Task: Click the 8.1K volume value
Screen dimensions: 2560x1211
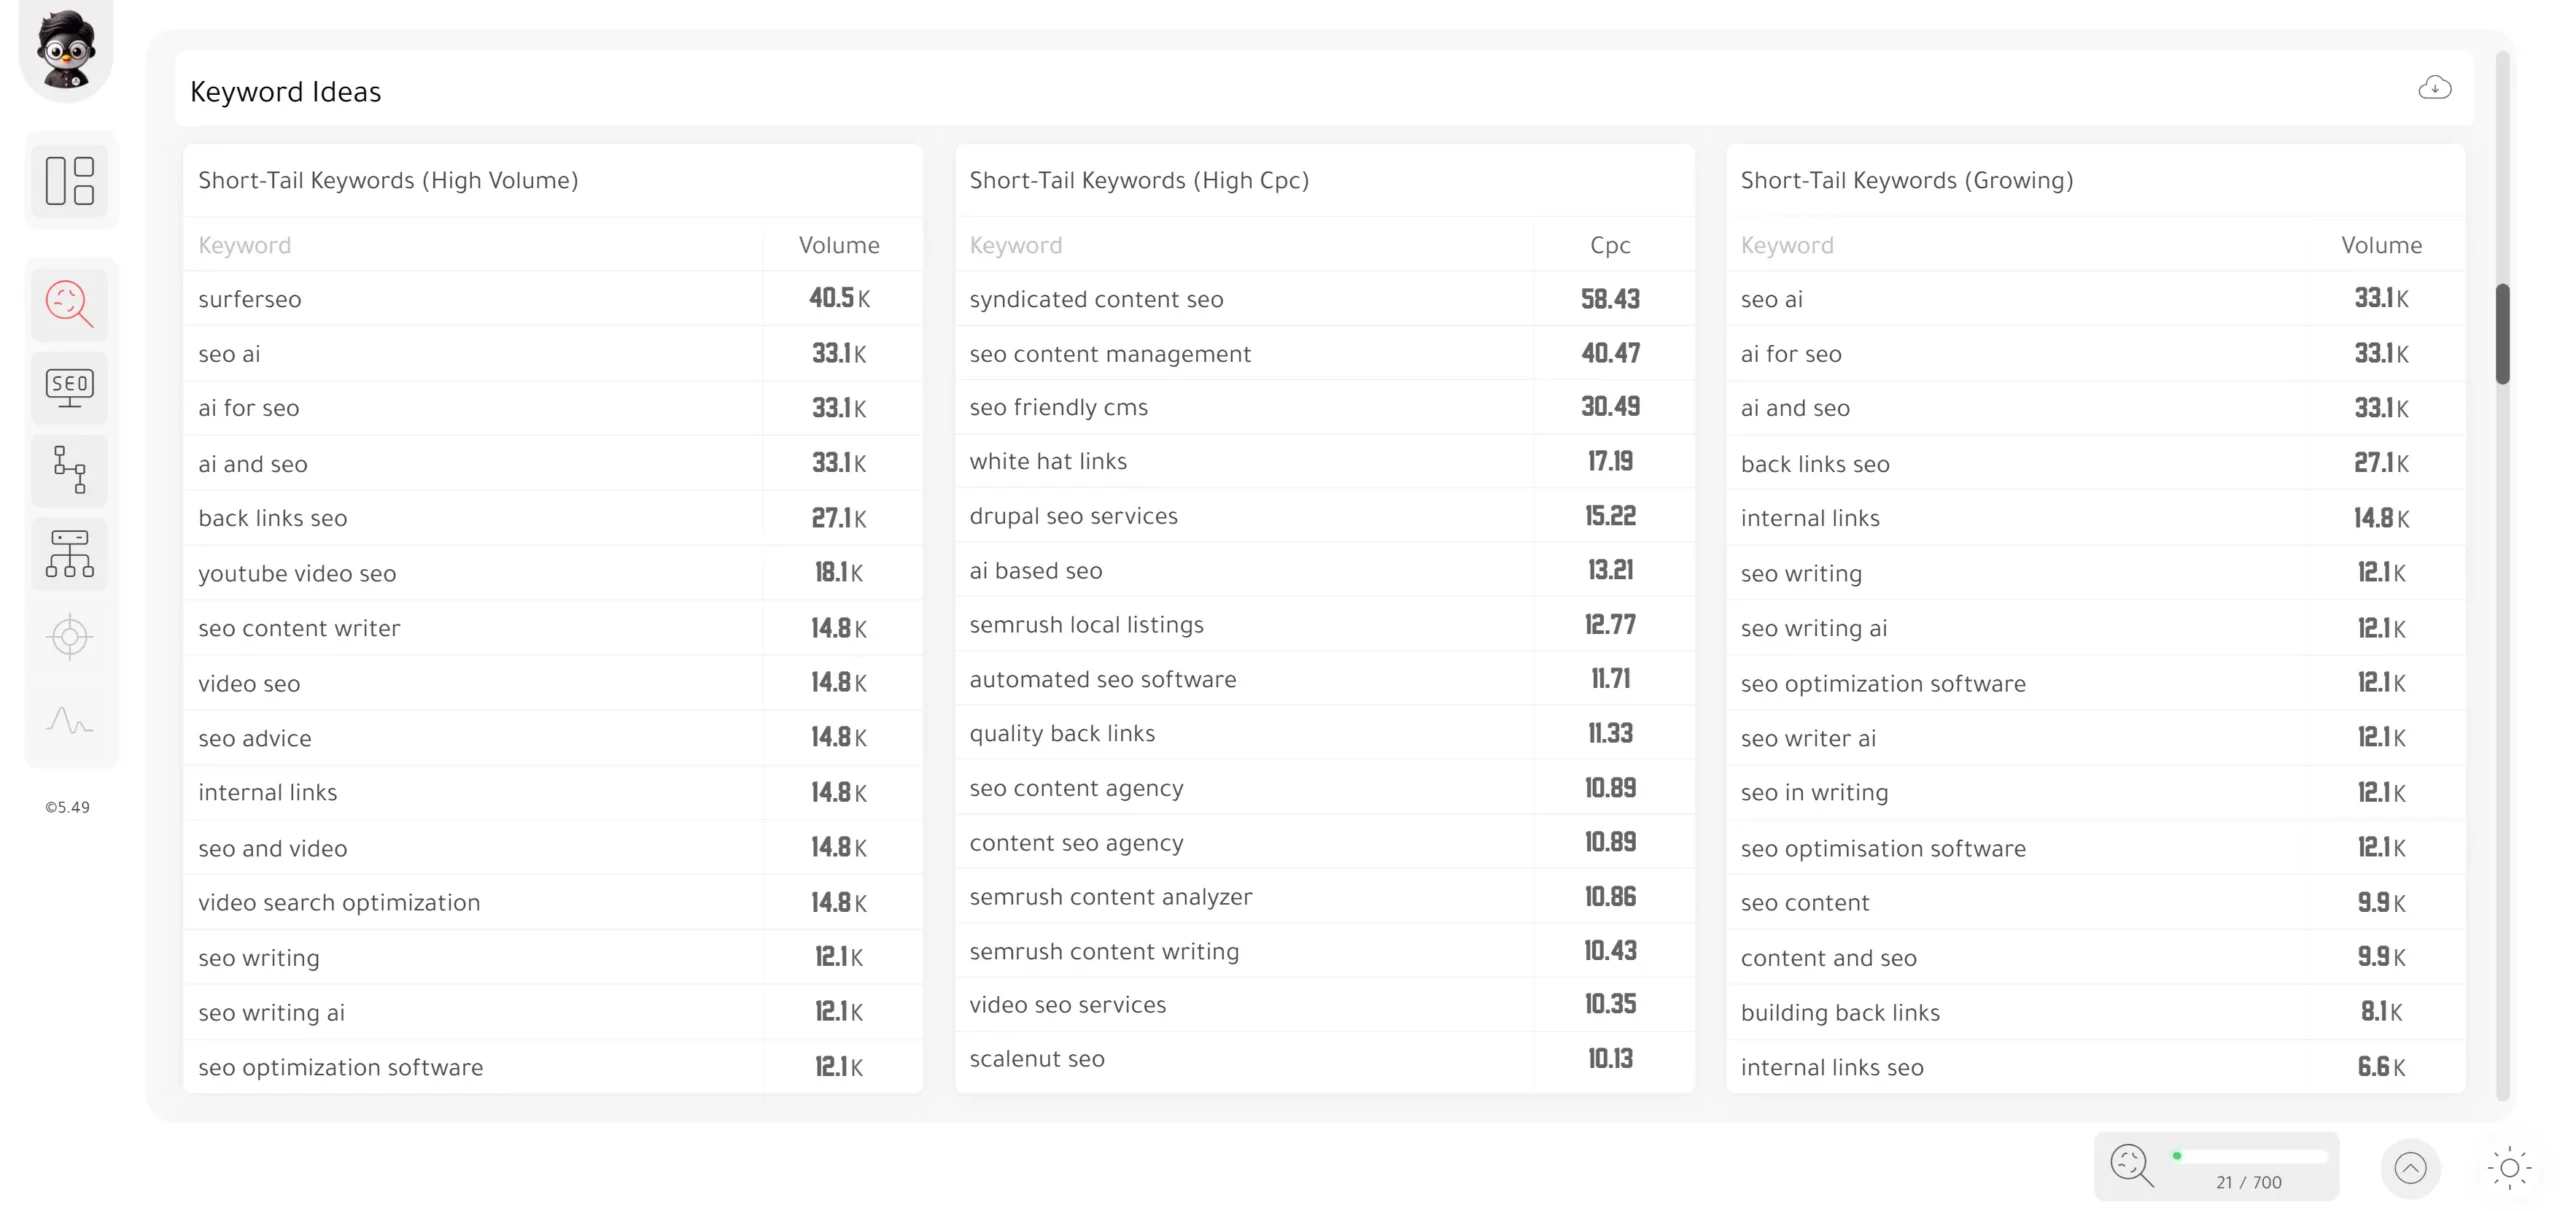Action: tap(2381, 1012)
